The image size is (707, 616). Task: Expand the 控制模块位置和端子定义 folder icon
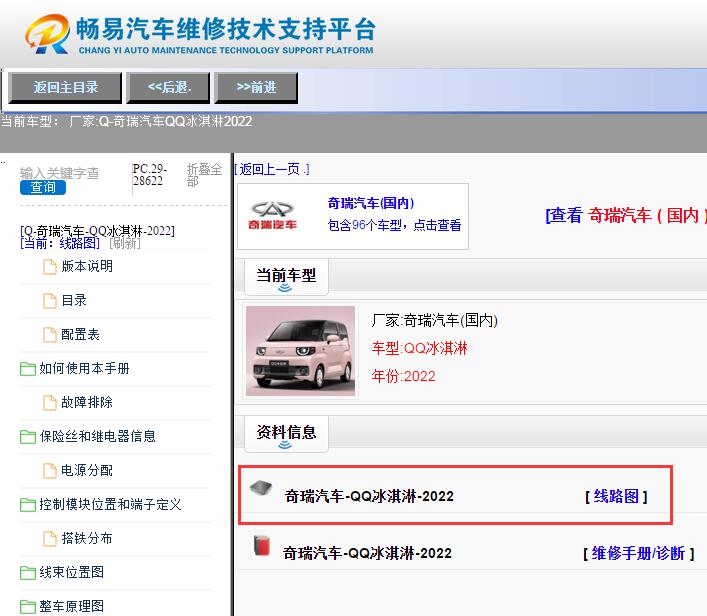coord(28,505)
